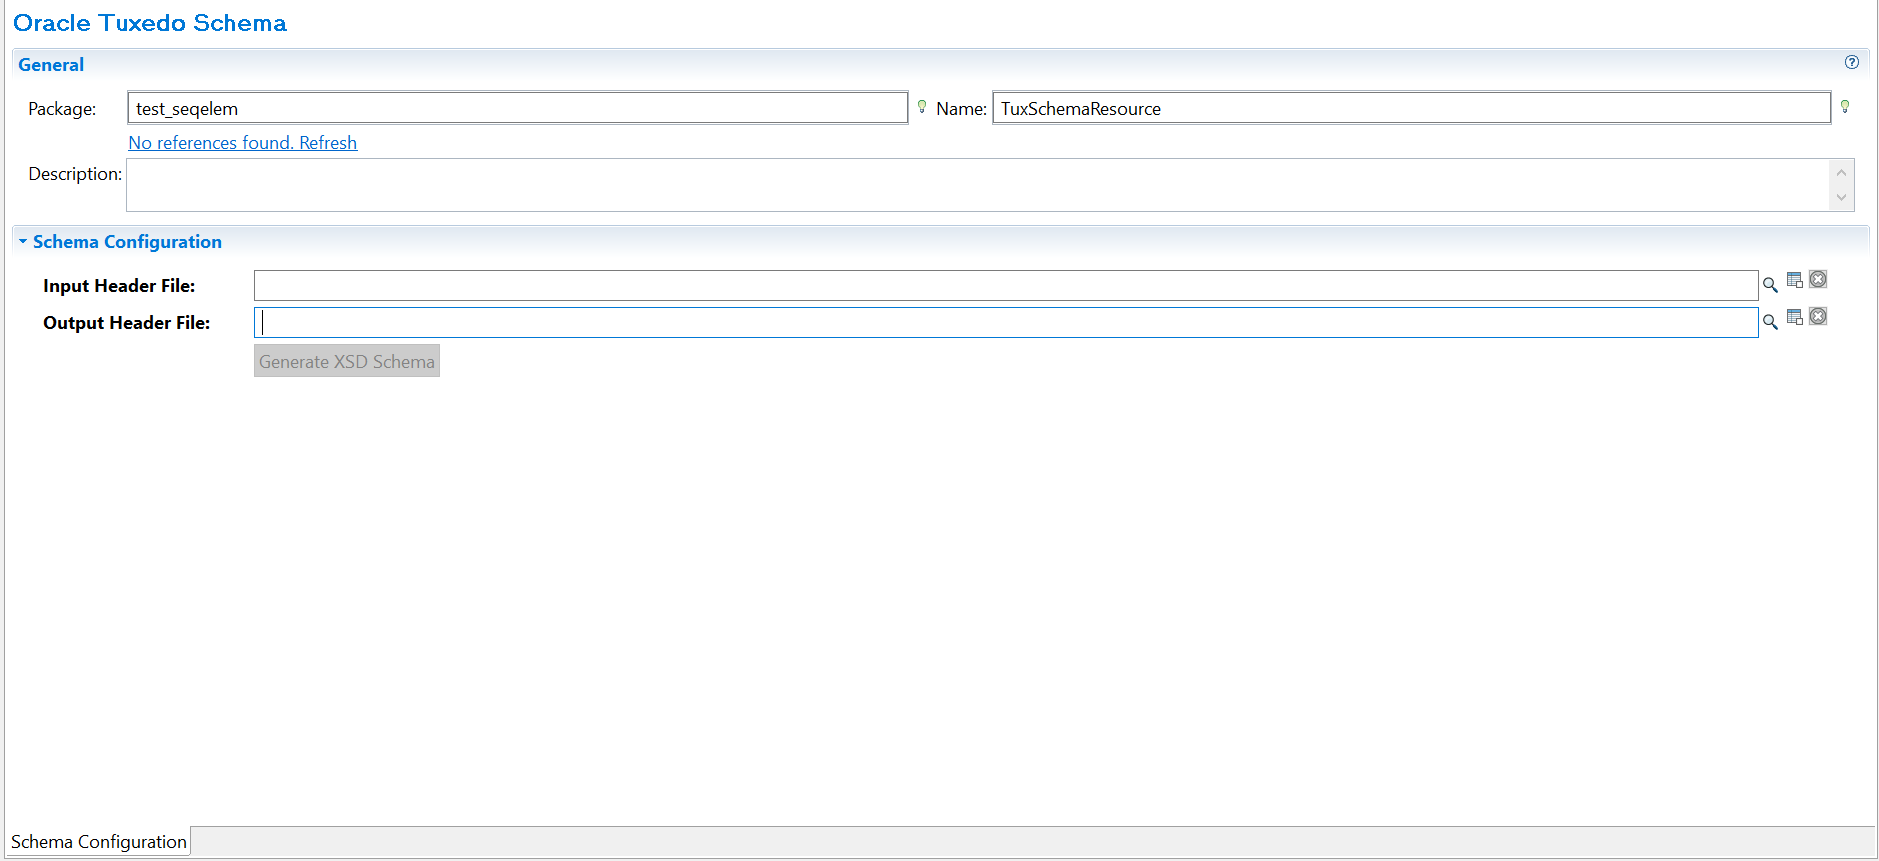Collapse the Schema Configuration section

[x=23, y=241]
